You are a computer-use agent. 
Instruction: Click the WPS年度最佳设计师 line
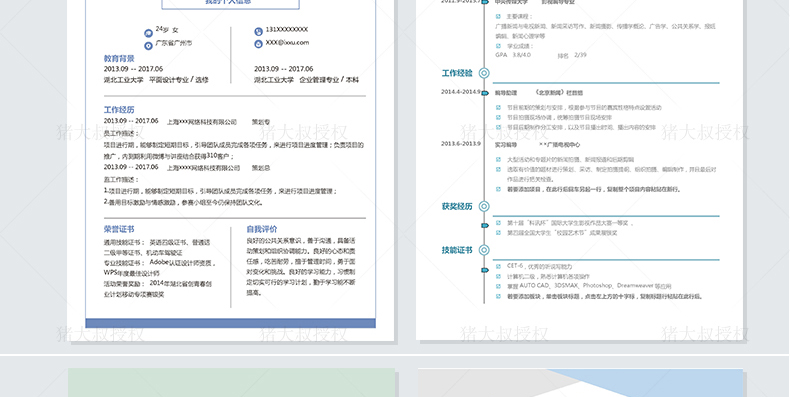[132, 273]
